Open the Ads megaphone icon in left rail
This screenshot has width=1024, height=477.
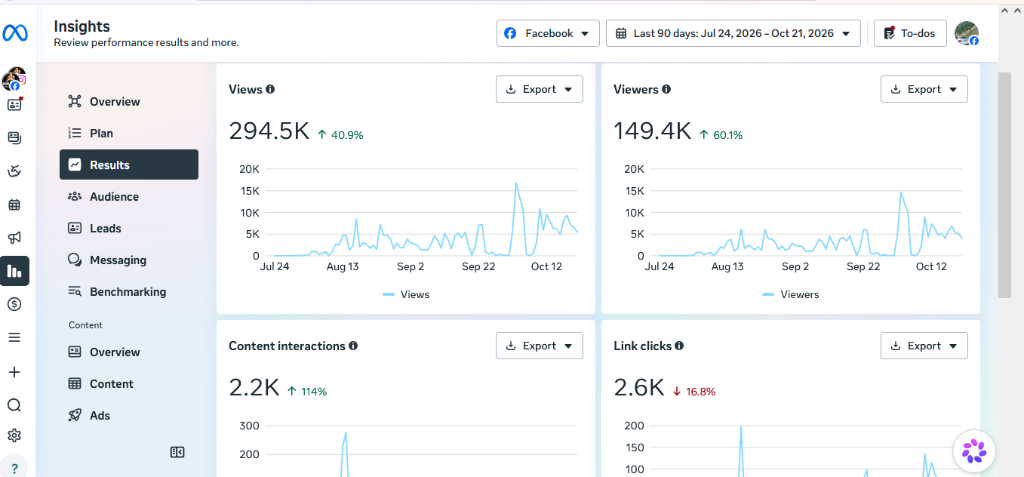[x=14, y=238]
